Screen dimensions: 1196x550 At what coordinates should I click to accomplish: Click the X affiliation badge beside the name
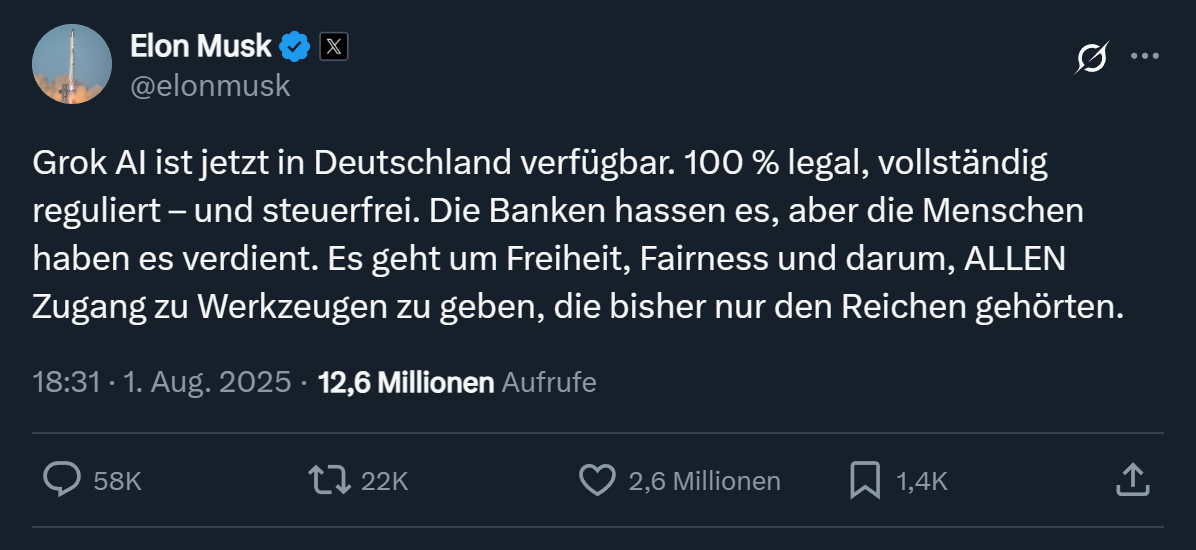(333, 46)
